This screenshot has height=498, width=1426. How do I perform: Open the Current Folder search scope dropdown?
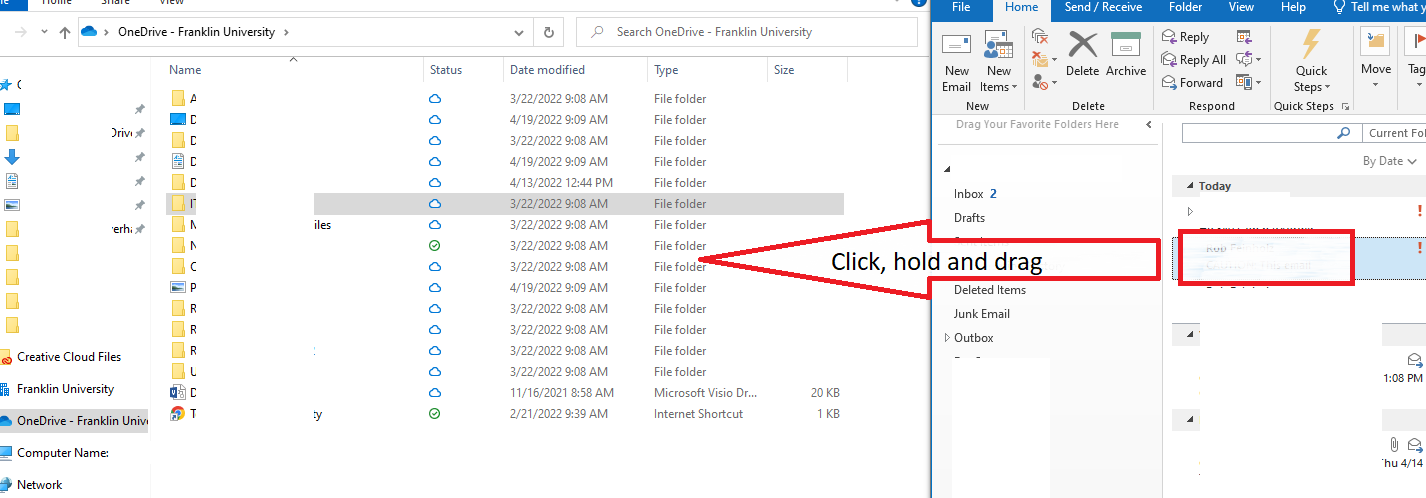1396,133
